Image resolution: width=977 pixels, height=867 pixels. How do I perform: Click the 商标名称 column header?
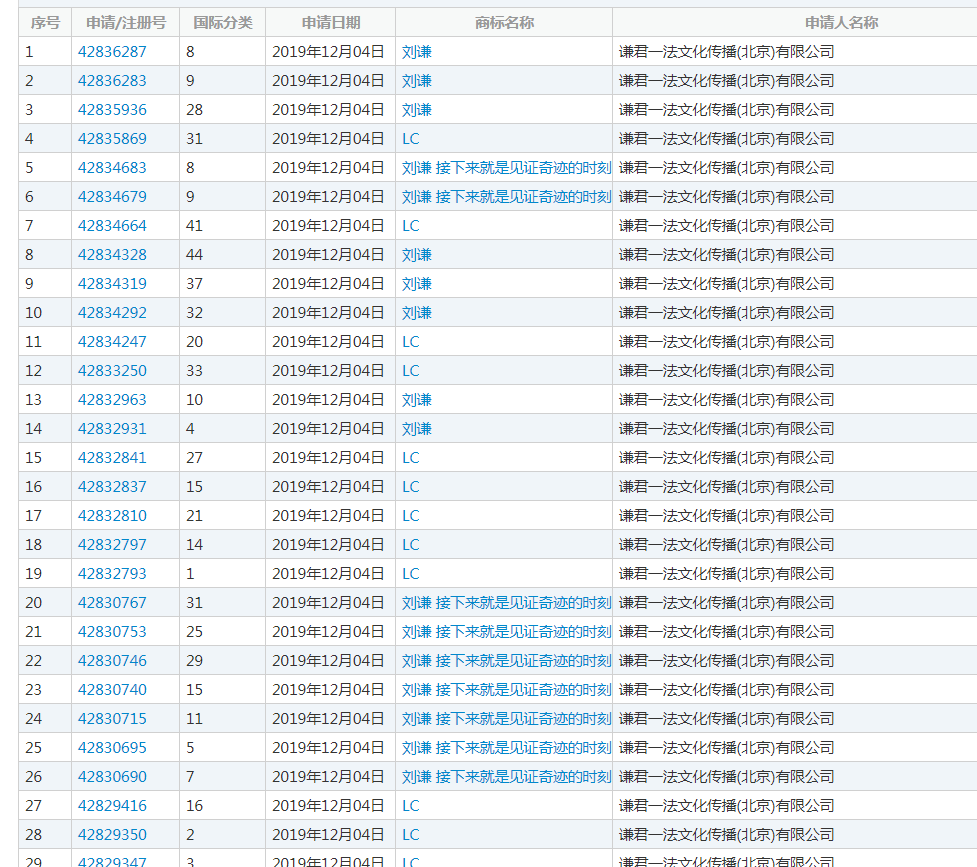(504, 23)
